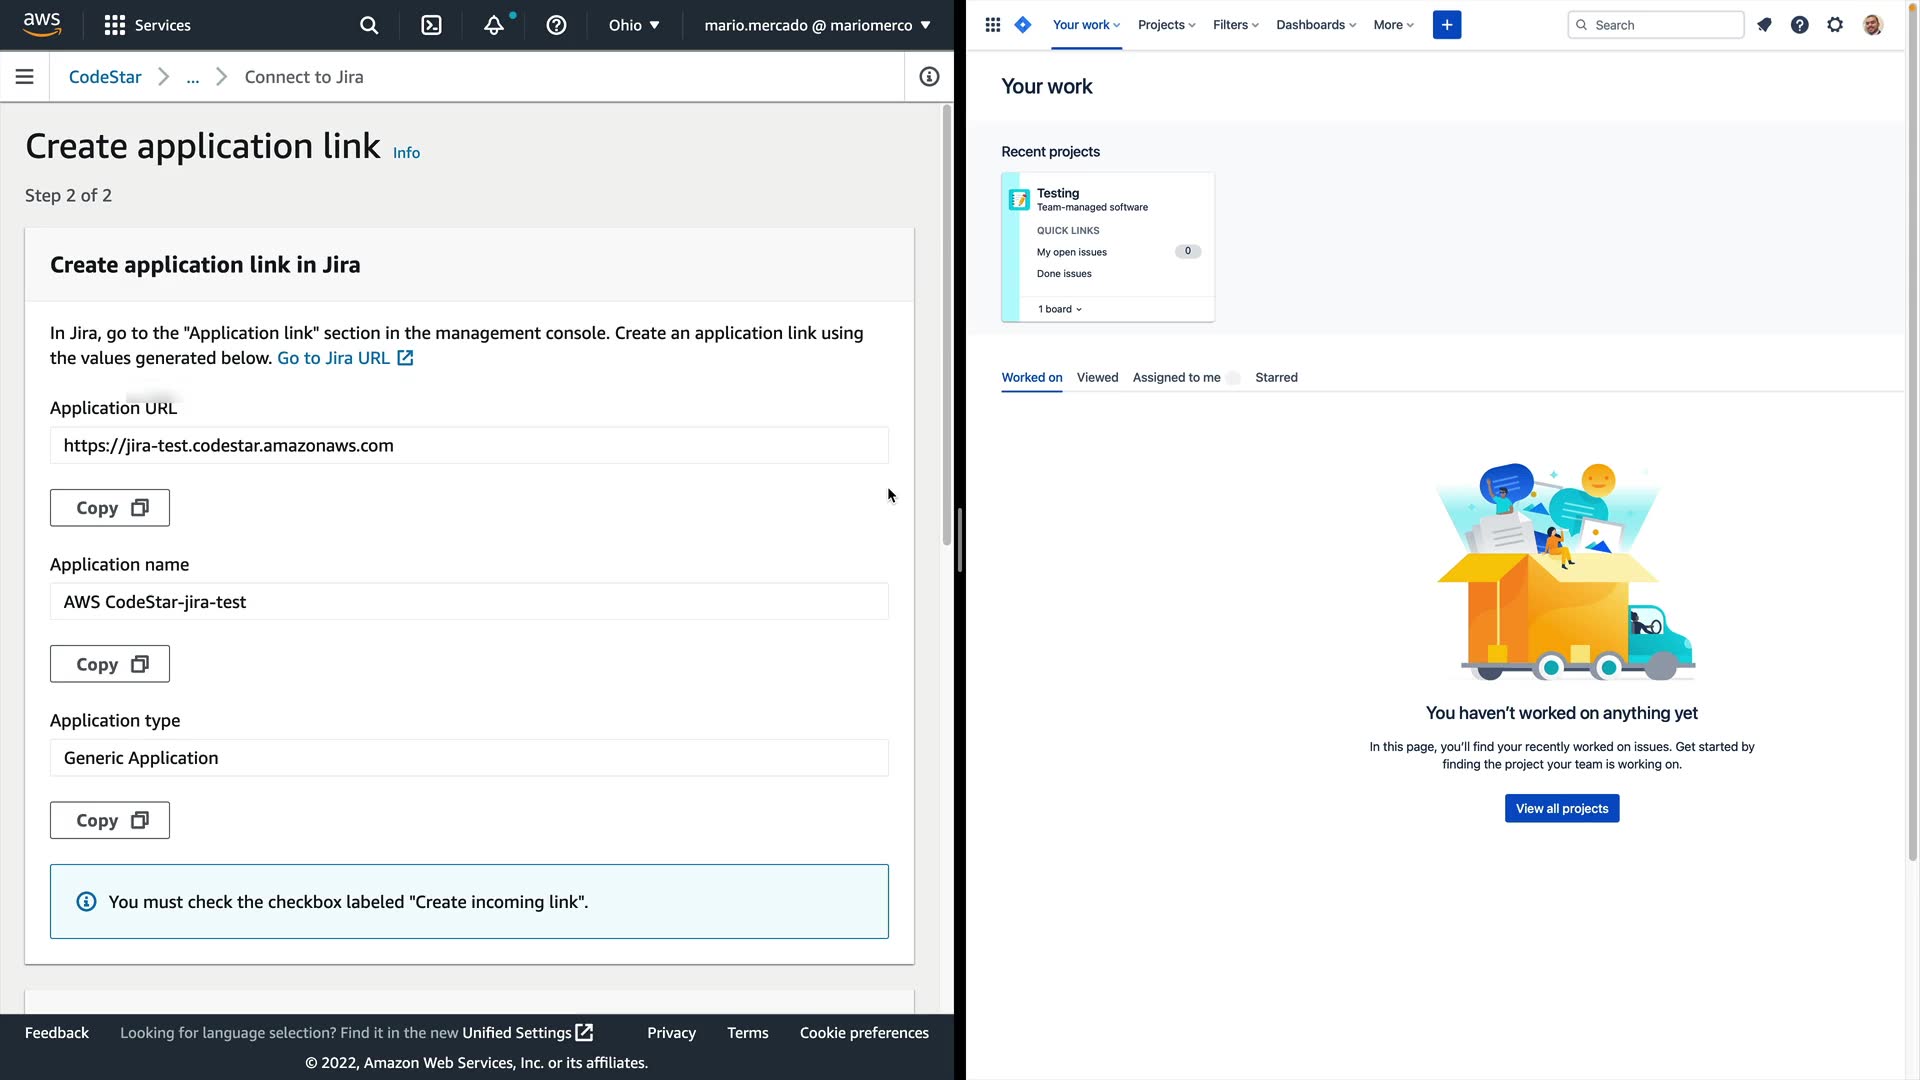Click the AWS notifications bell

[x=494, y=25]
